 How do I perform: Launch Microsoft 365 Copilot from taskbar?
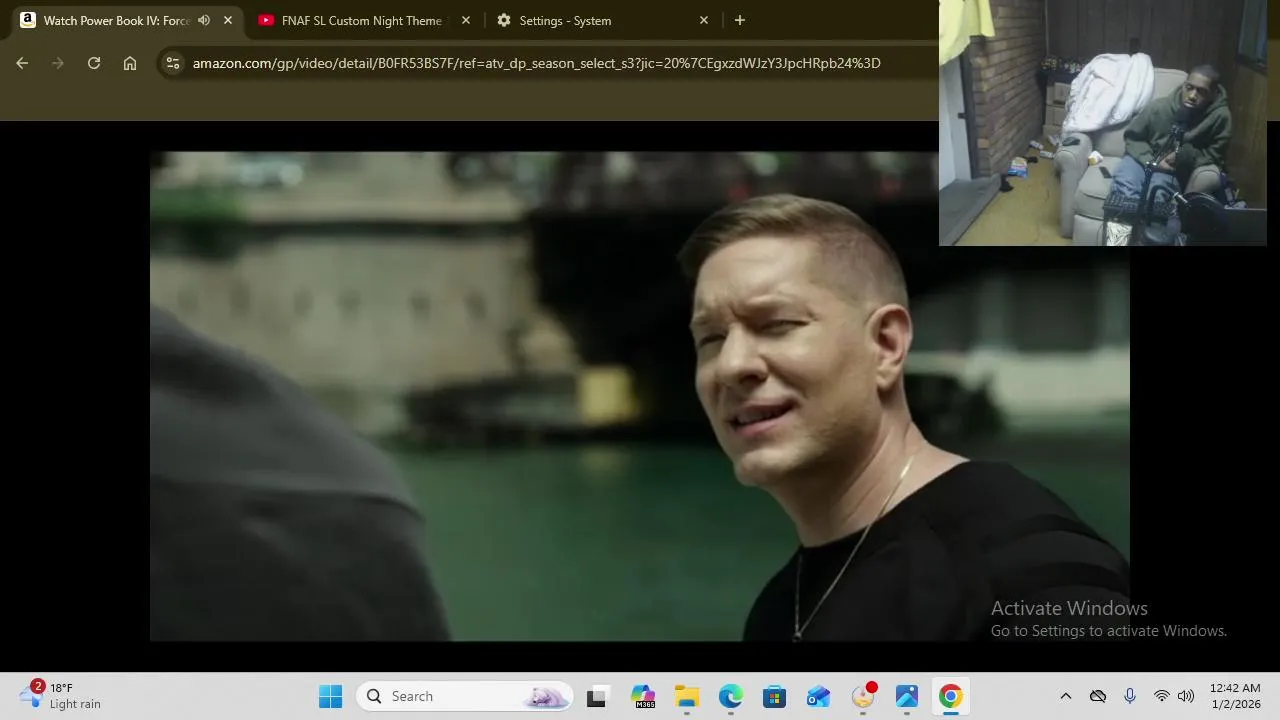(643, 696)
